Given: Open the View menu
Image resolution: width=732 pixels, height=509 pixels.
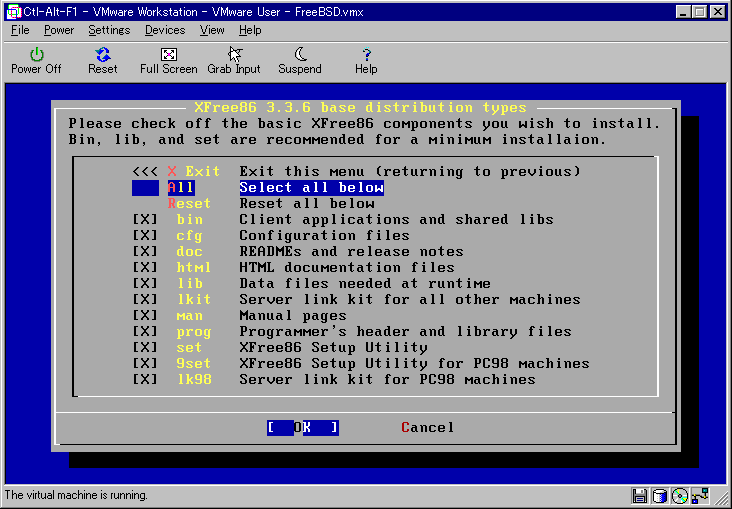Looking at the screenshot, I should tap(212, 30).
